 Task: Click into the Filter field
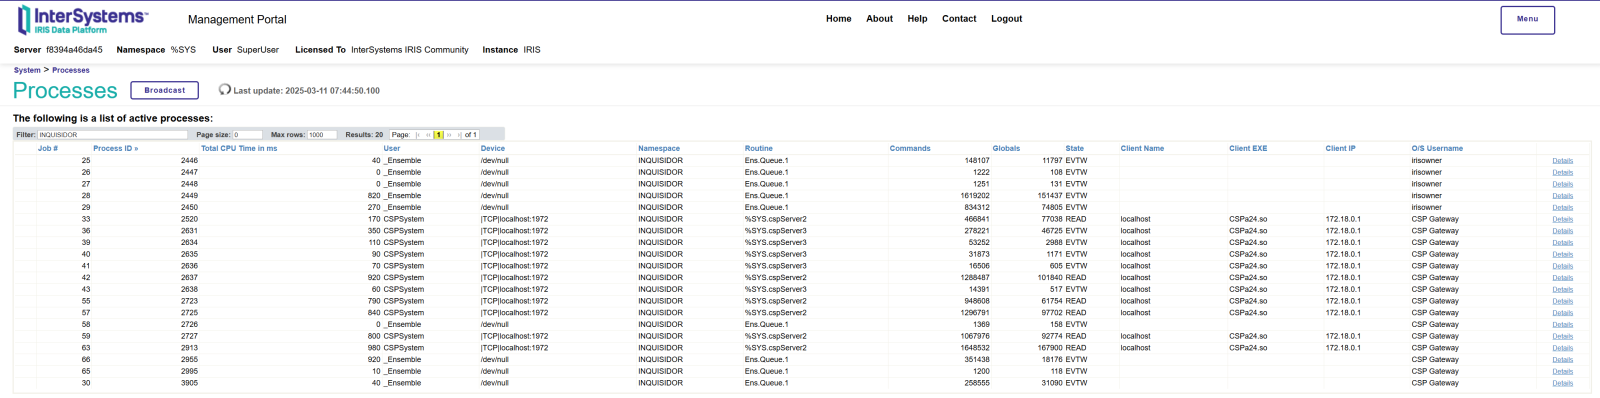tap(112, 134)
